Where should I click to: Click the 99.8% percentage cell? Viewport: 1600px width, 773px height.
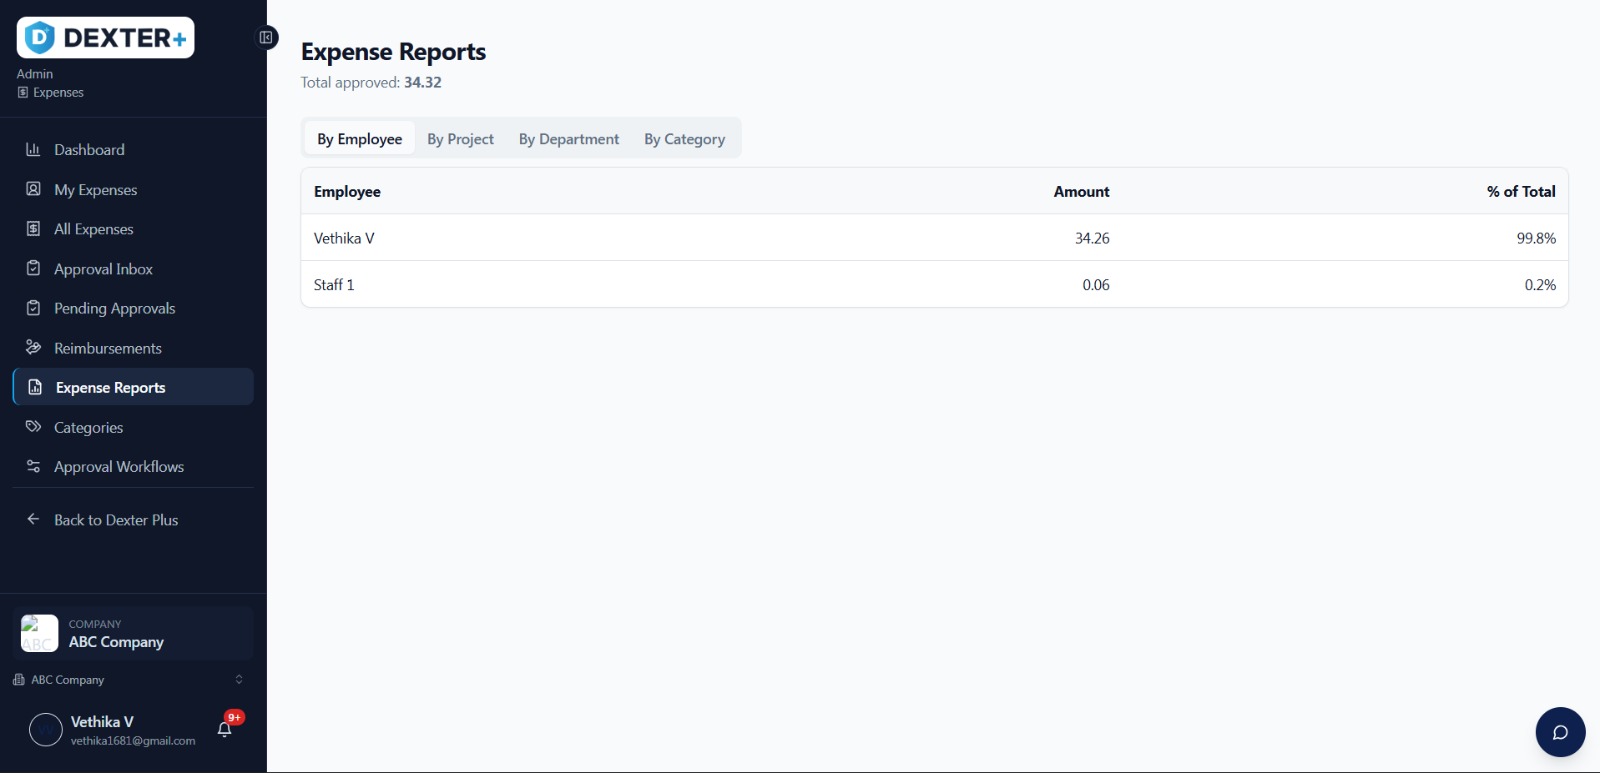point(1536,238)
